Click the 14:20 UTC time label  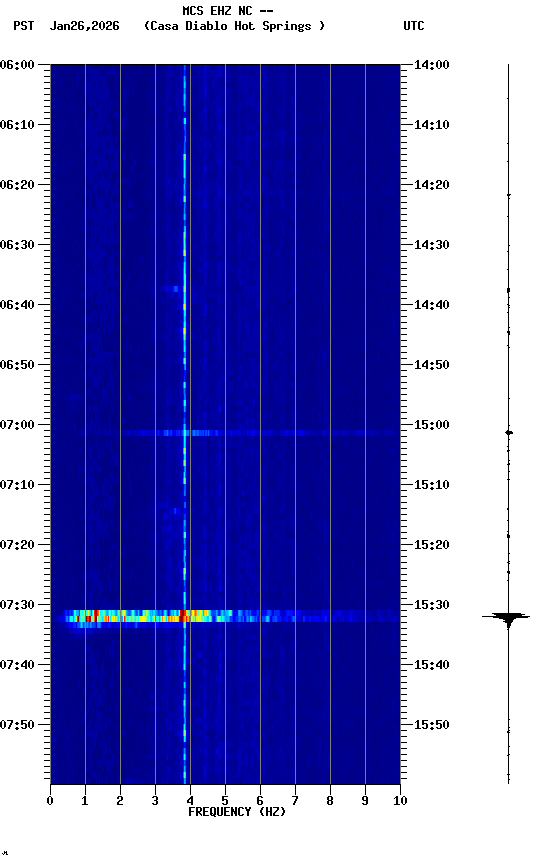432,185
